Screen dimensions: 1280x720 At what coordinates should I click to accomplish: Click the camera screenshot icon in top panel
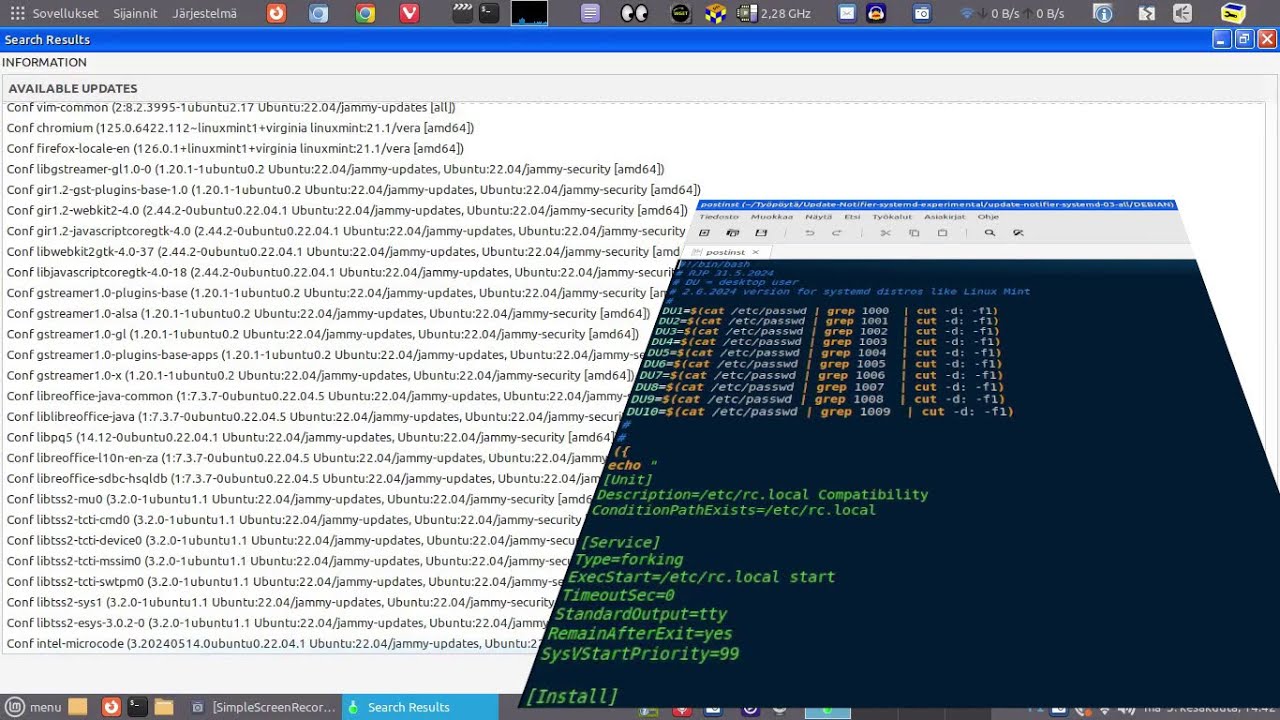click(922, 13)
